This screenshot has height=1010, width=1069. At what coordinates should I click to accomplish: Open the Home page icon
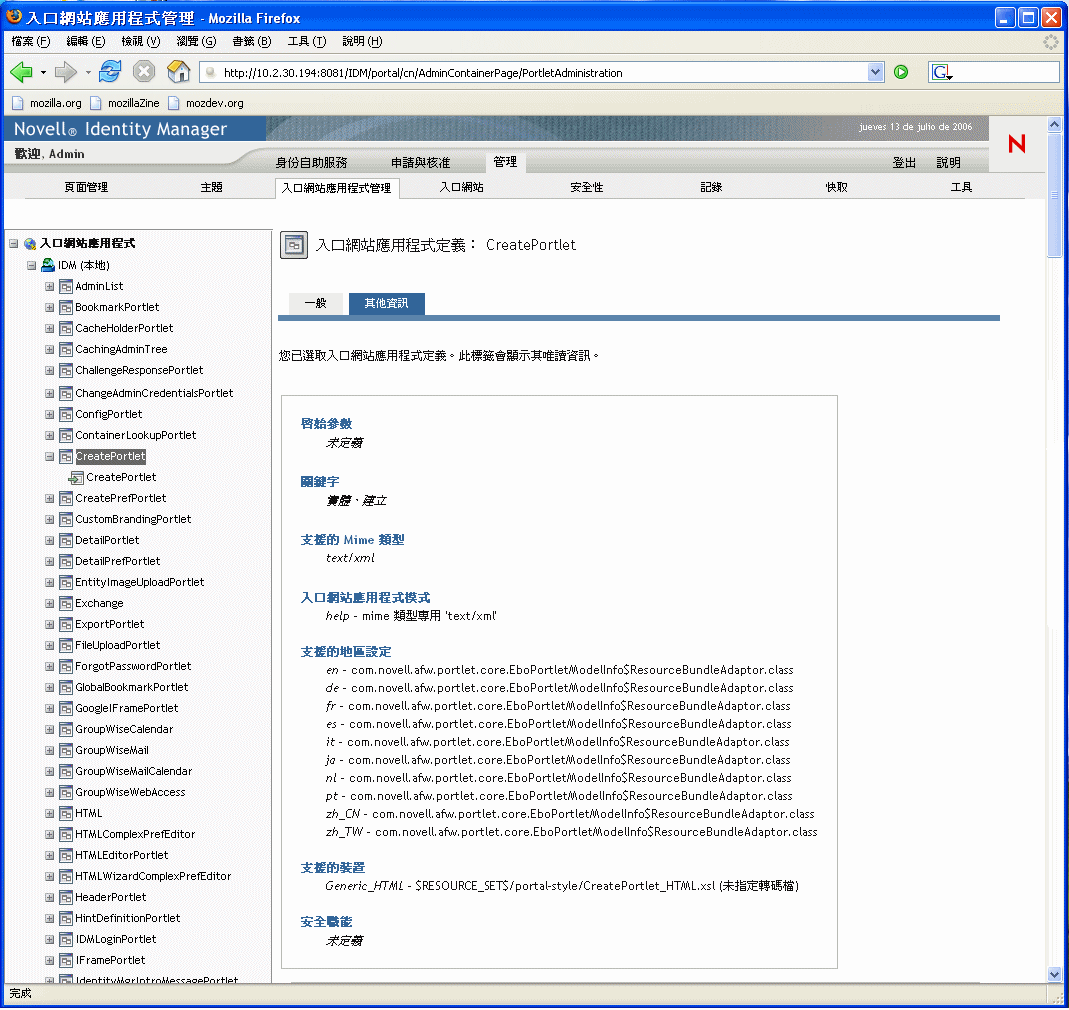click(x=179, y=71)
